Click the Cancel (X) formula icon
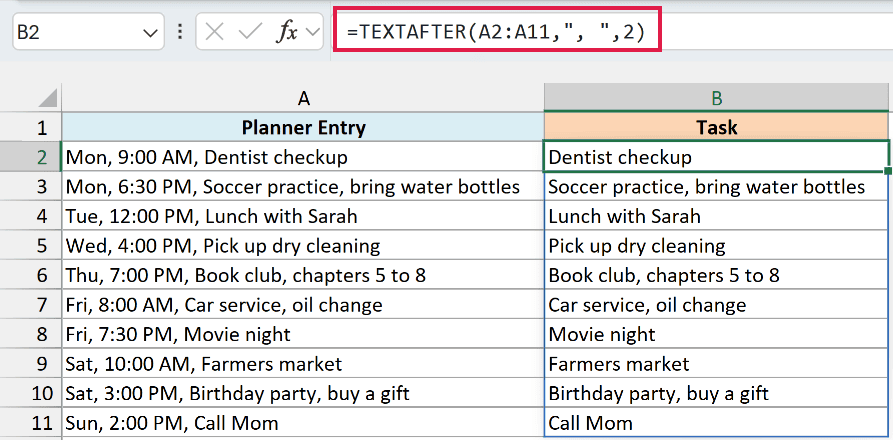Image resolution: width=893 pixels, height=440 pixels. (x=214, y=32)
